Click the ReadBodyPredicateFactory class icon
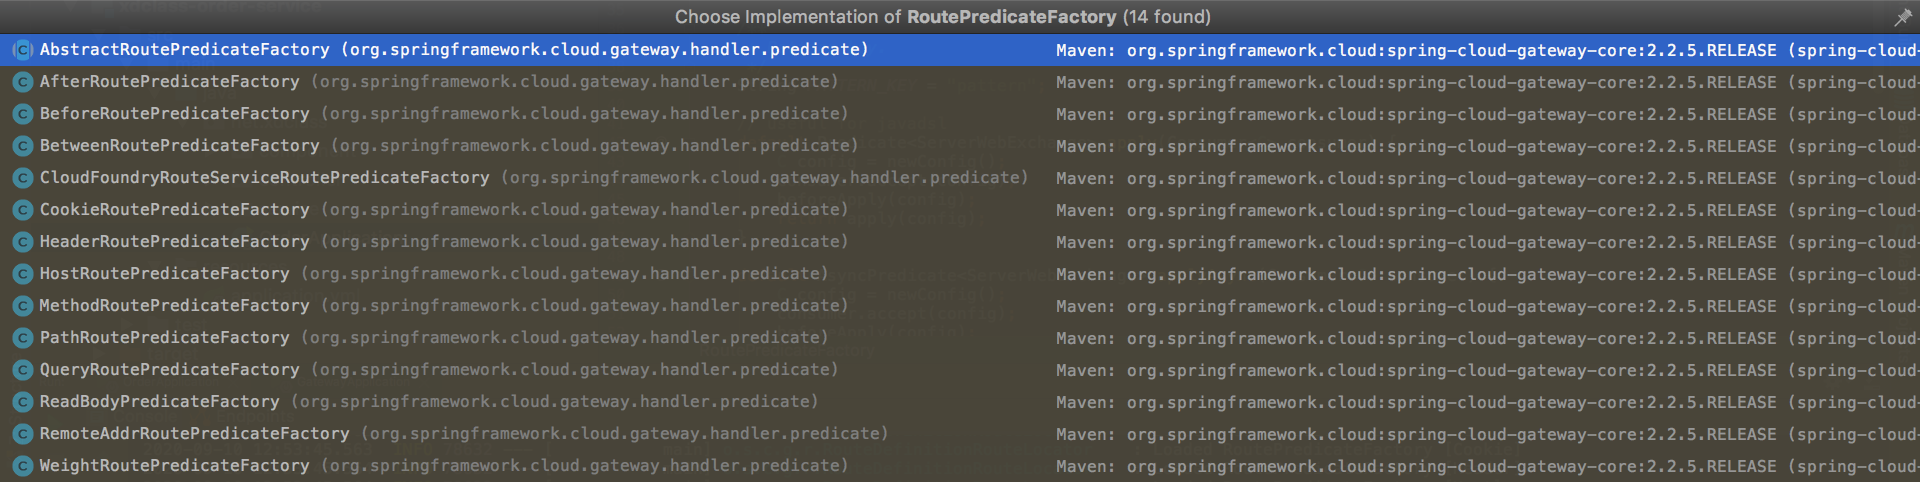Viewport: 1920px width, 482px height. 22,402
